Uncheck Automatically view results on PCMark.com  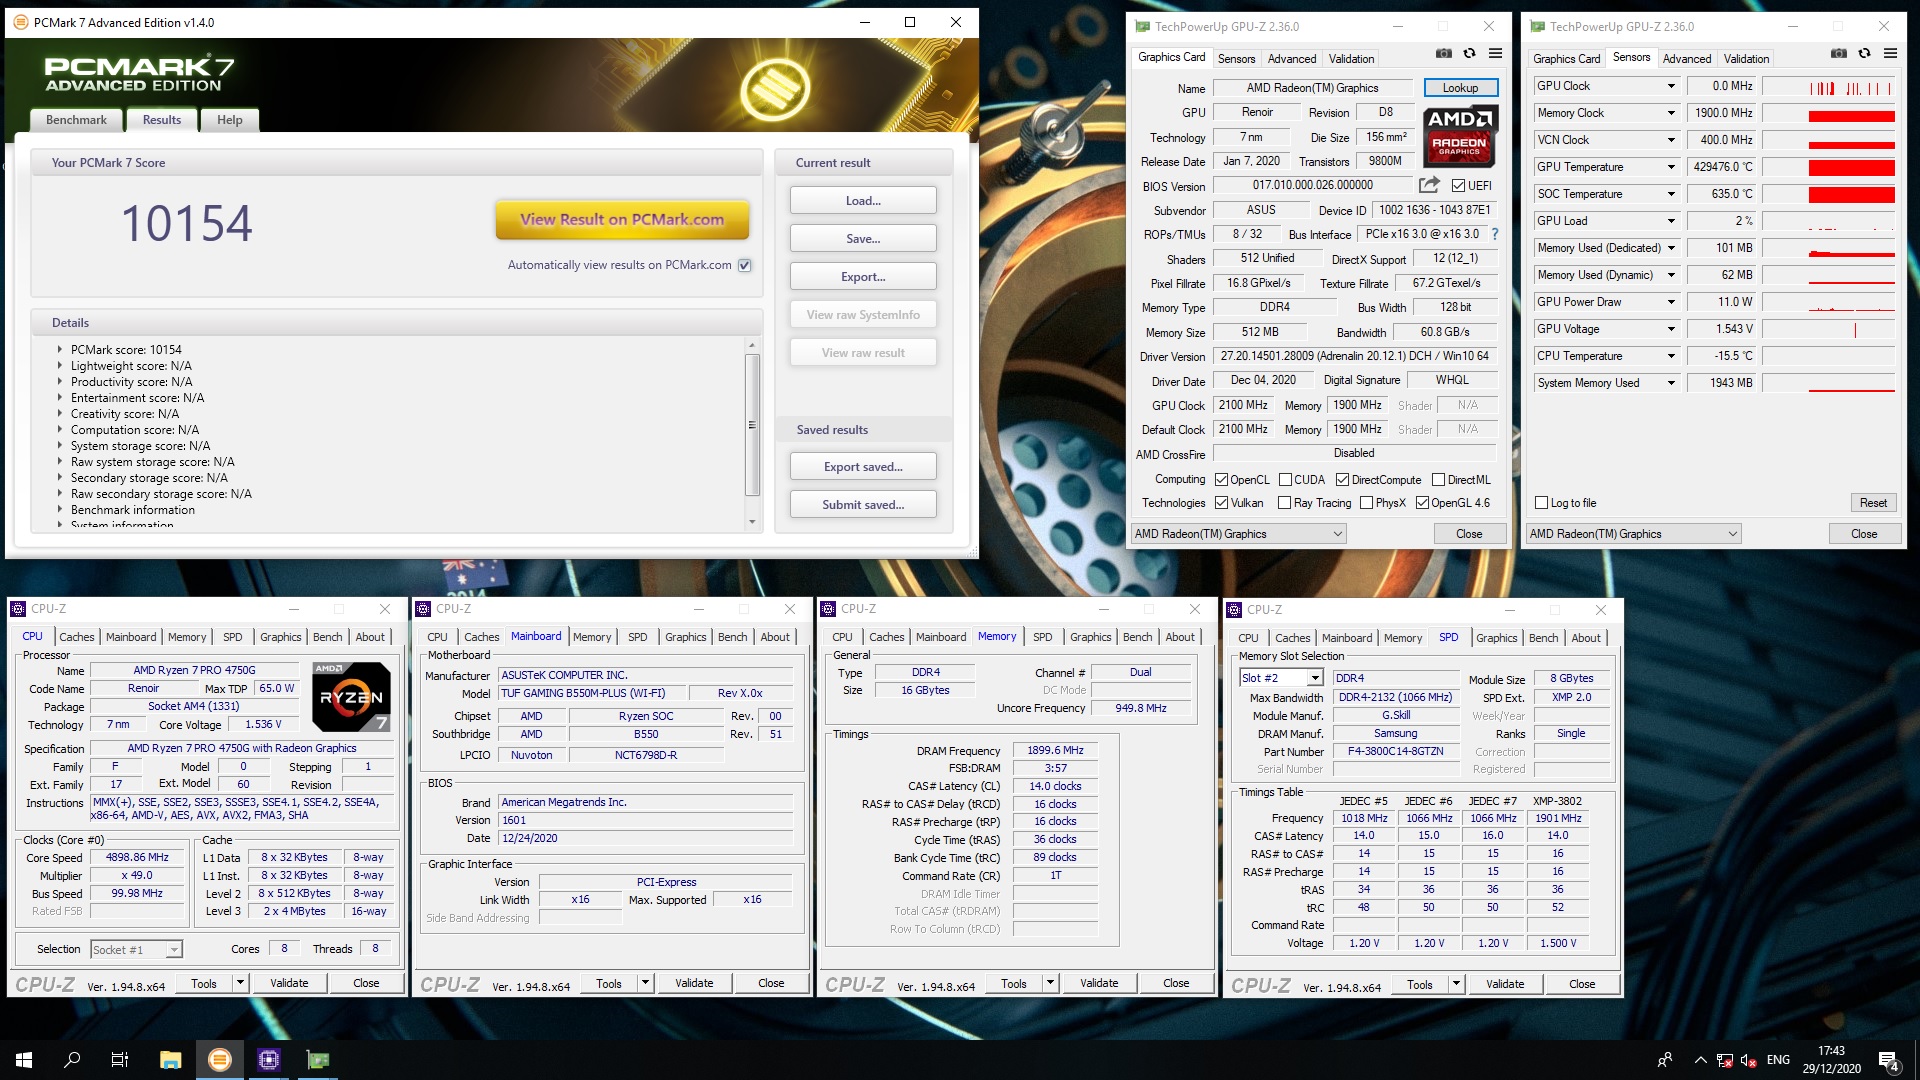744,265
